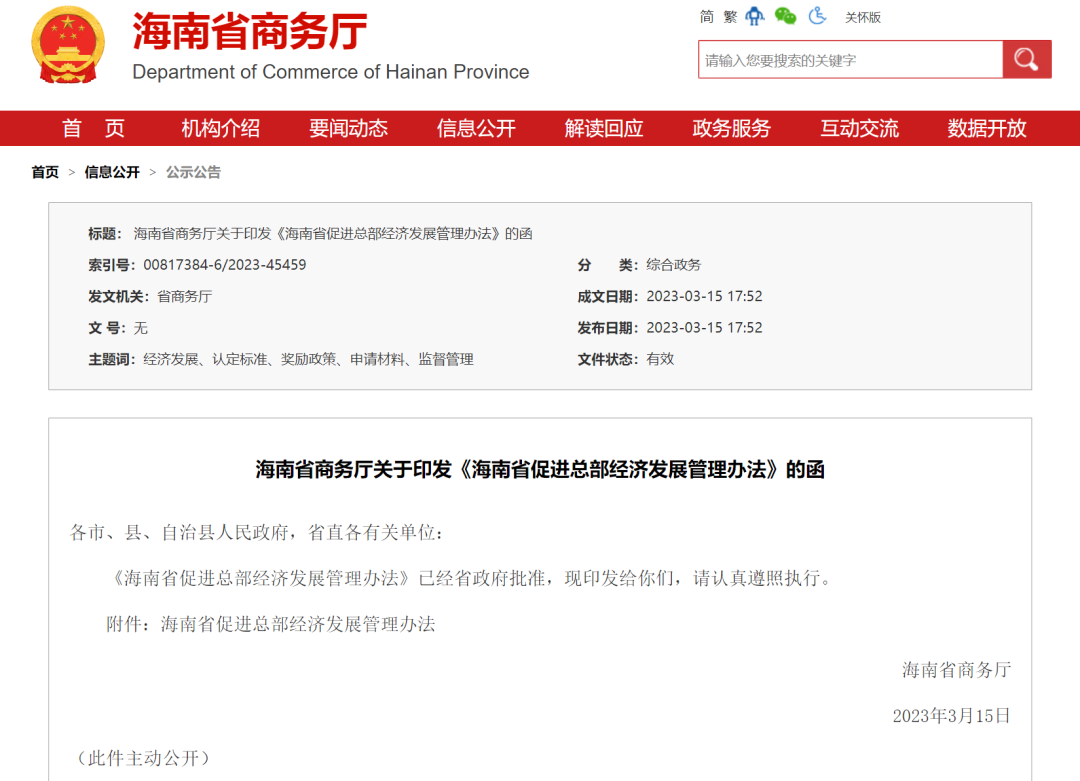Open the WeChat icon
Image resolution: width=1080 pixels, height=781 pixels.
coord(785,16)
